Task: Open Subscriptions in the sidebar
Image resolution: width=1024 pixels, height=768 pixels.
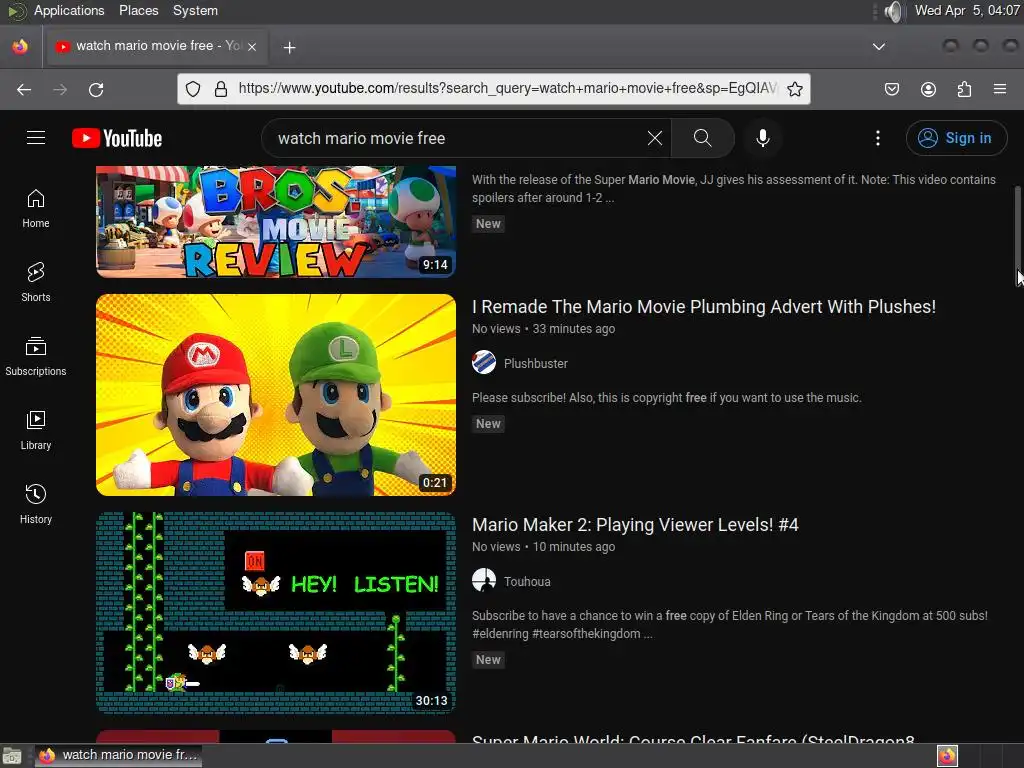Action: coord(36,357)
